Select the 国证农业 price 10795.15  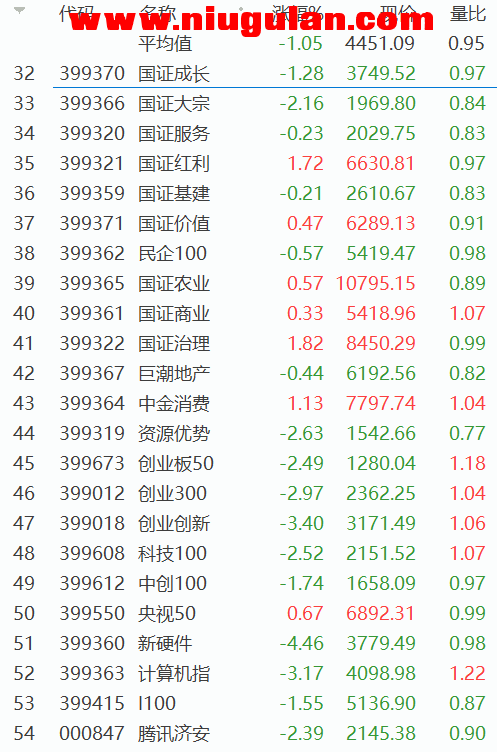point(375,283)
